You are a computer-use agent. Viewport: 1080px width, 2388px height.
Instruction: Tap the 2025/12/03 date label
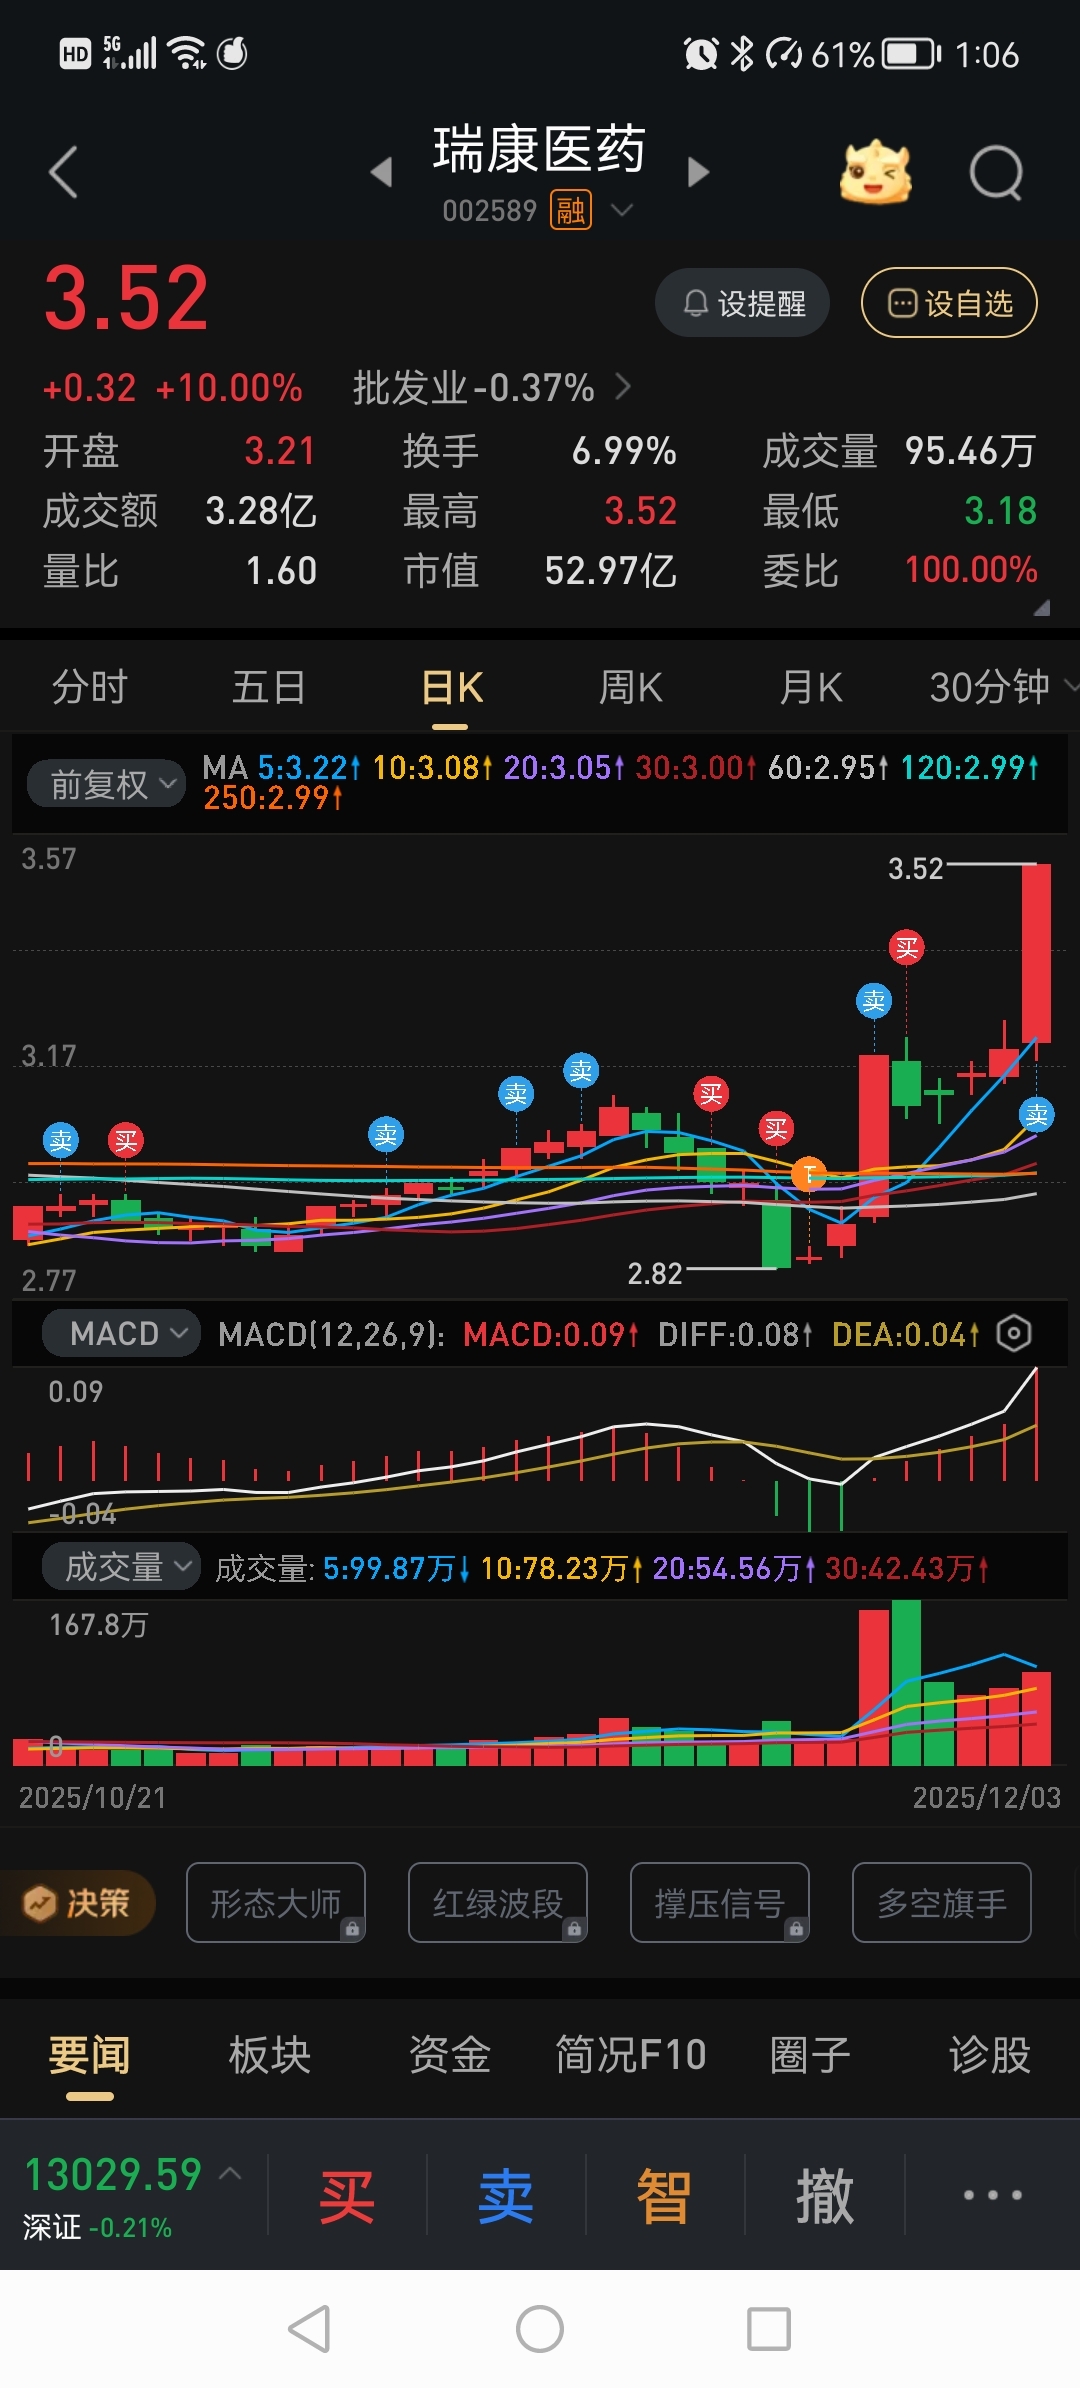986,1797
